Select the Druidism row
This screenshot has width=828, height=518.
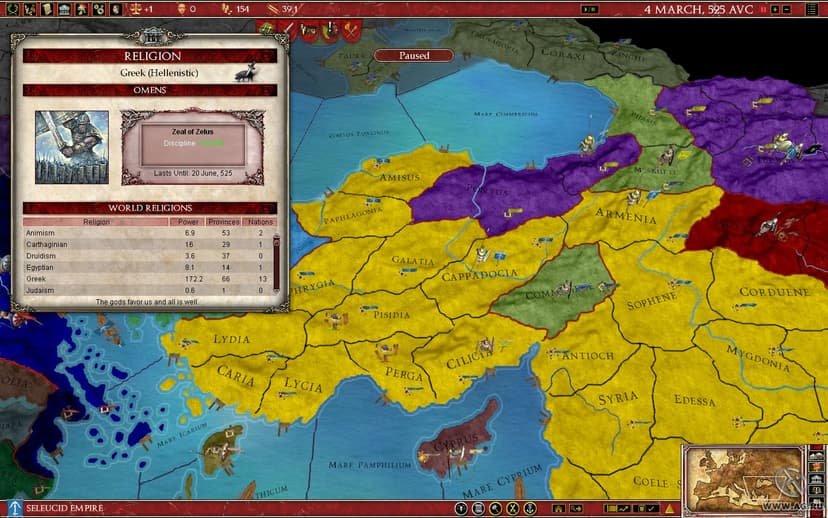tap(148, 256)
